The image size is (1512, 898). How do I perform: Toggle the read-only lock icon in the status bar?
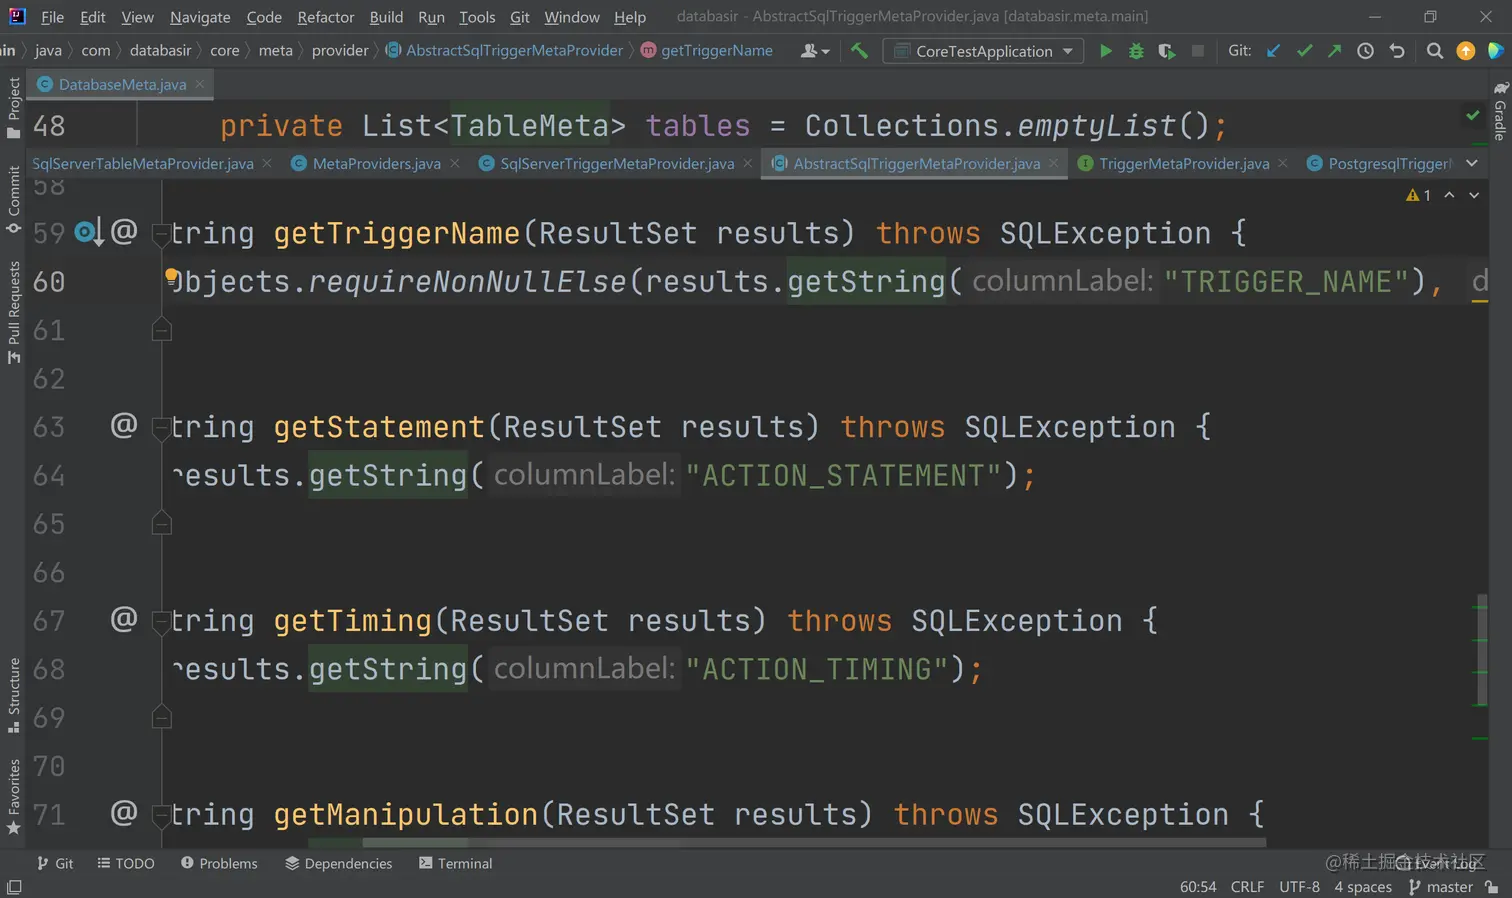point(1492,887)
